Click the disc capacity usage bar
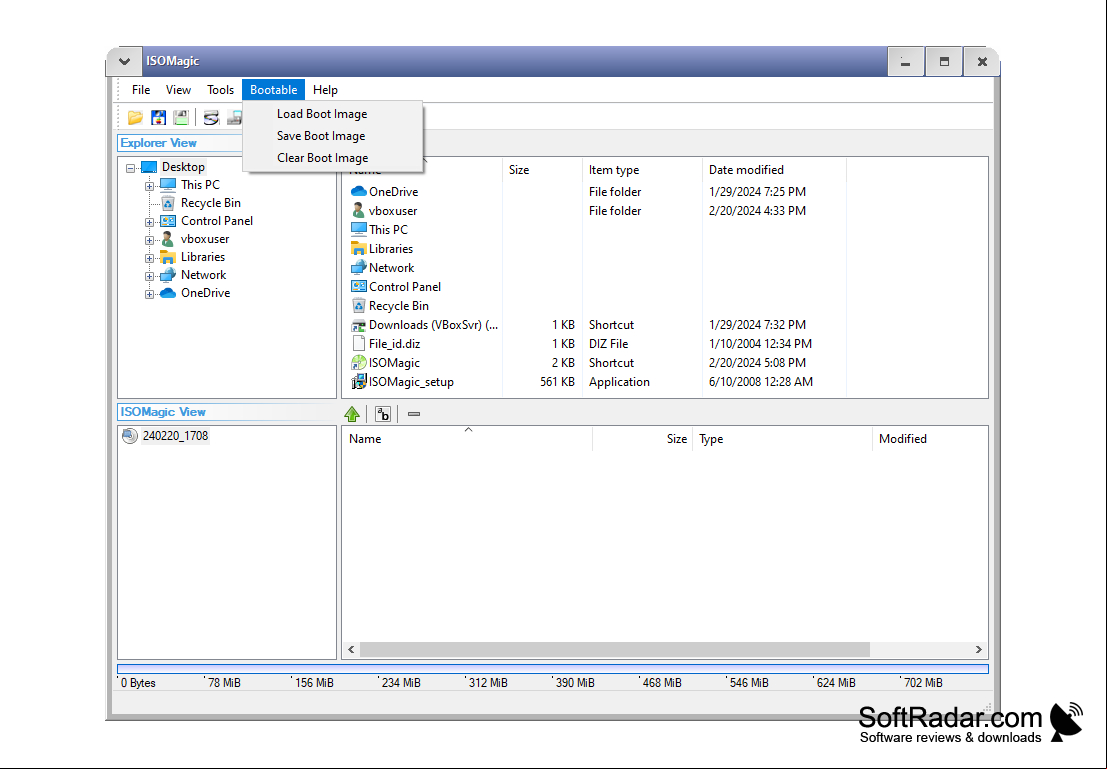The height and width of the screenshot is (769, 1107). click(553, 669)
